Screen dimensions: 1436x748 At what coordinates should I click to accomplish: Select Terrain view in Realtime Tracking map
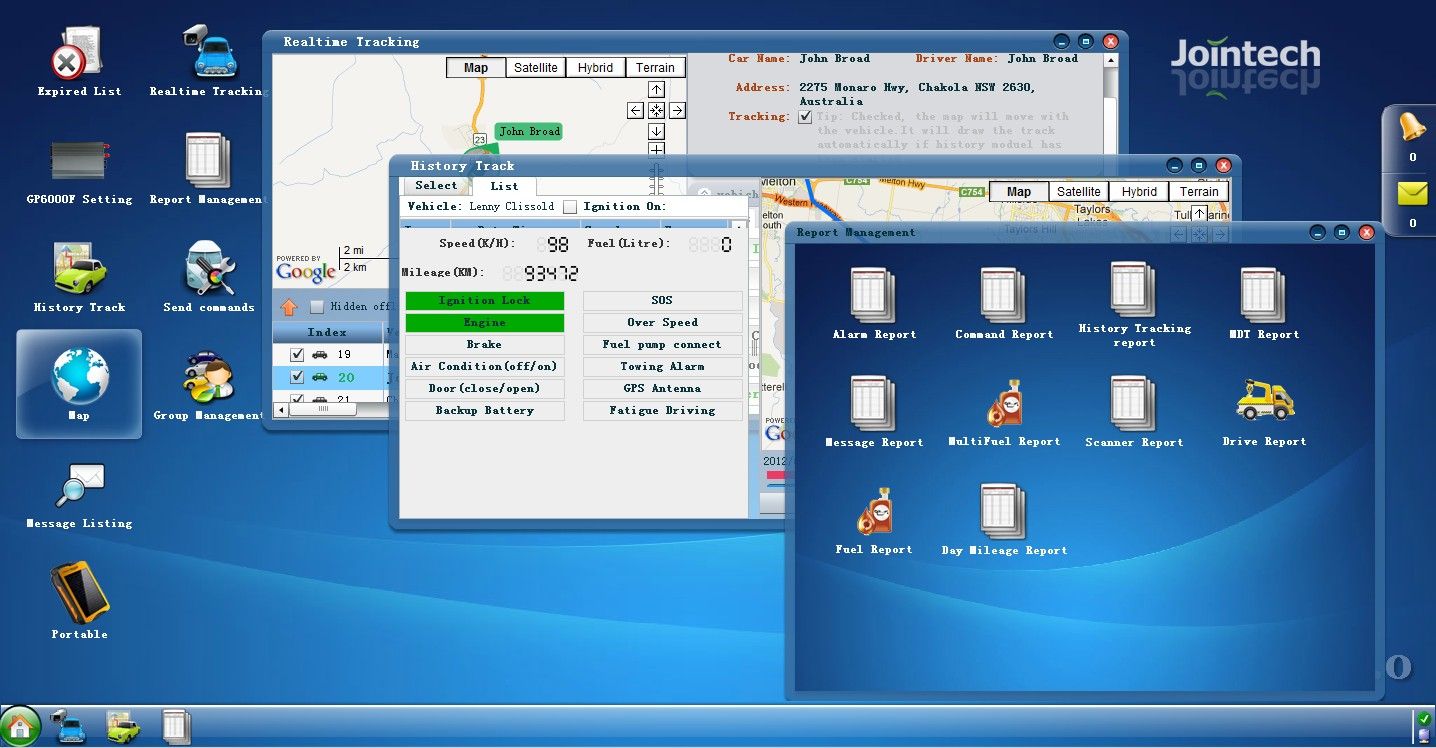tap(655, 68)
